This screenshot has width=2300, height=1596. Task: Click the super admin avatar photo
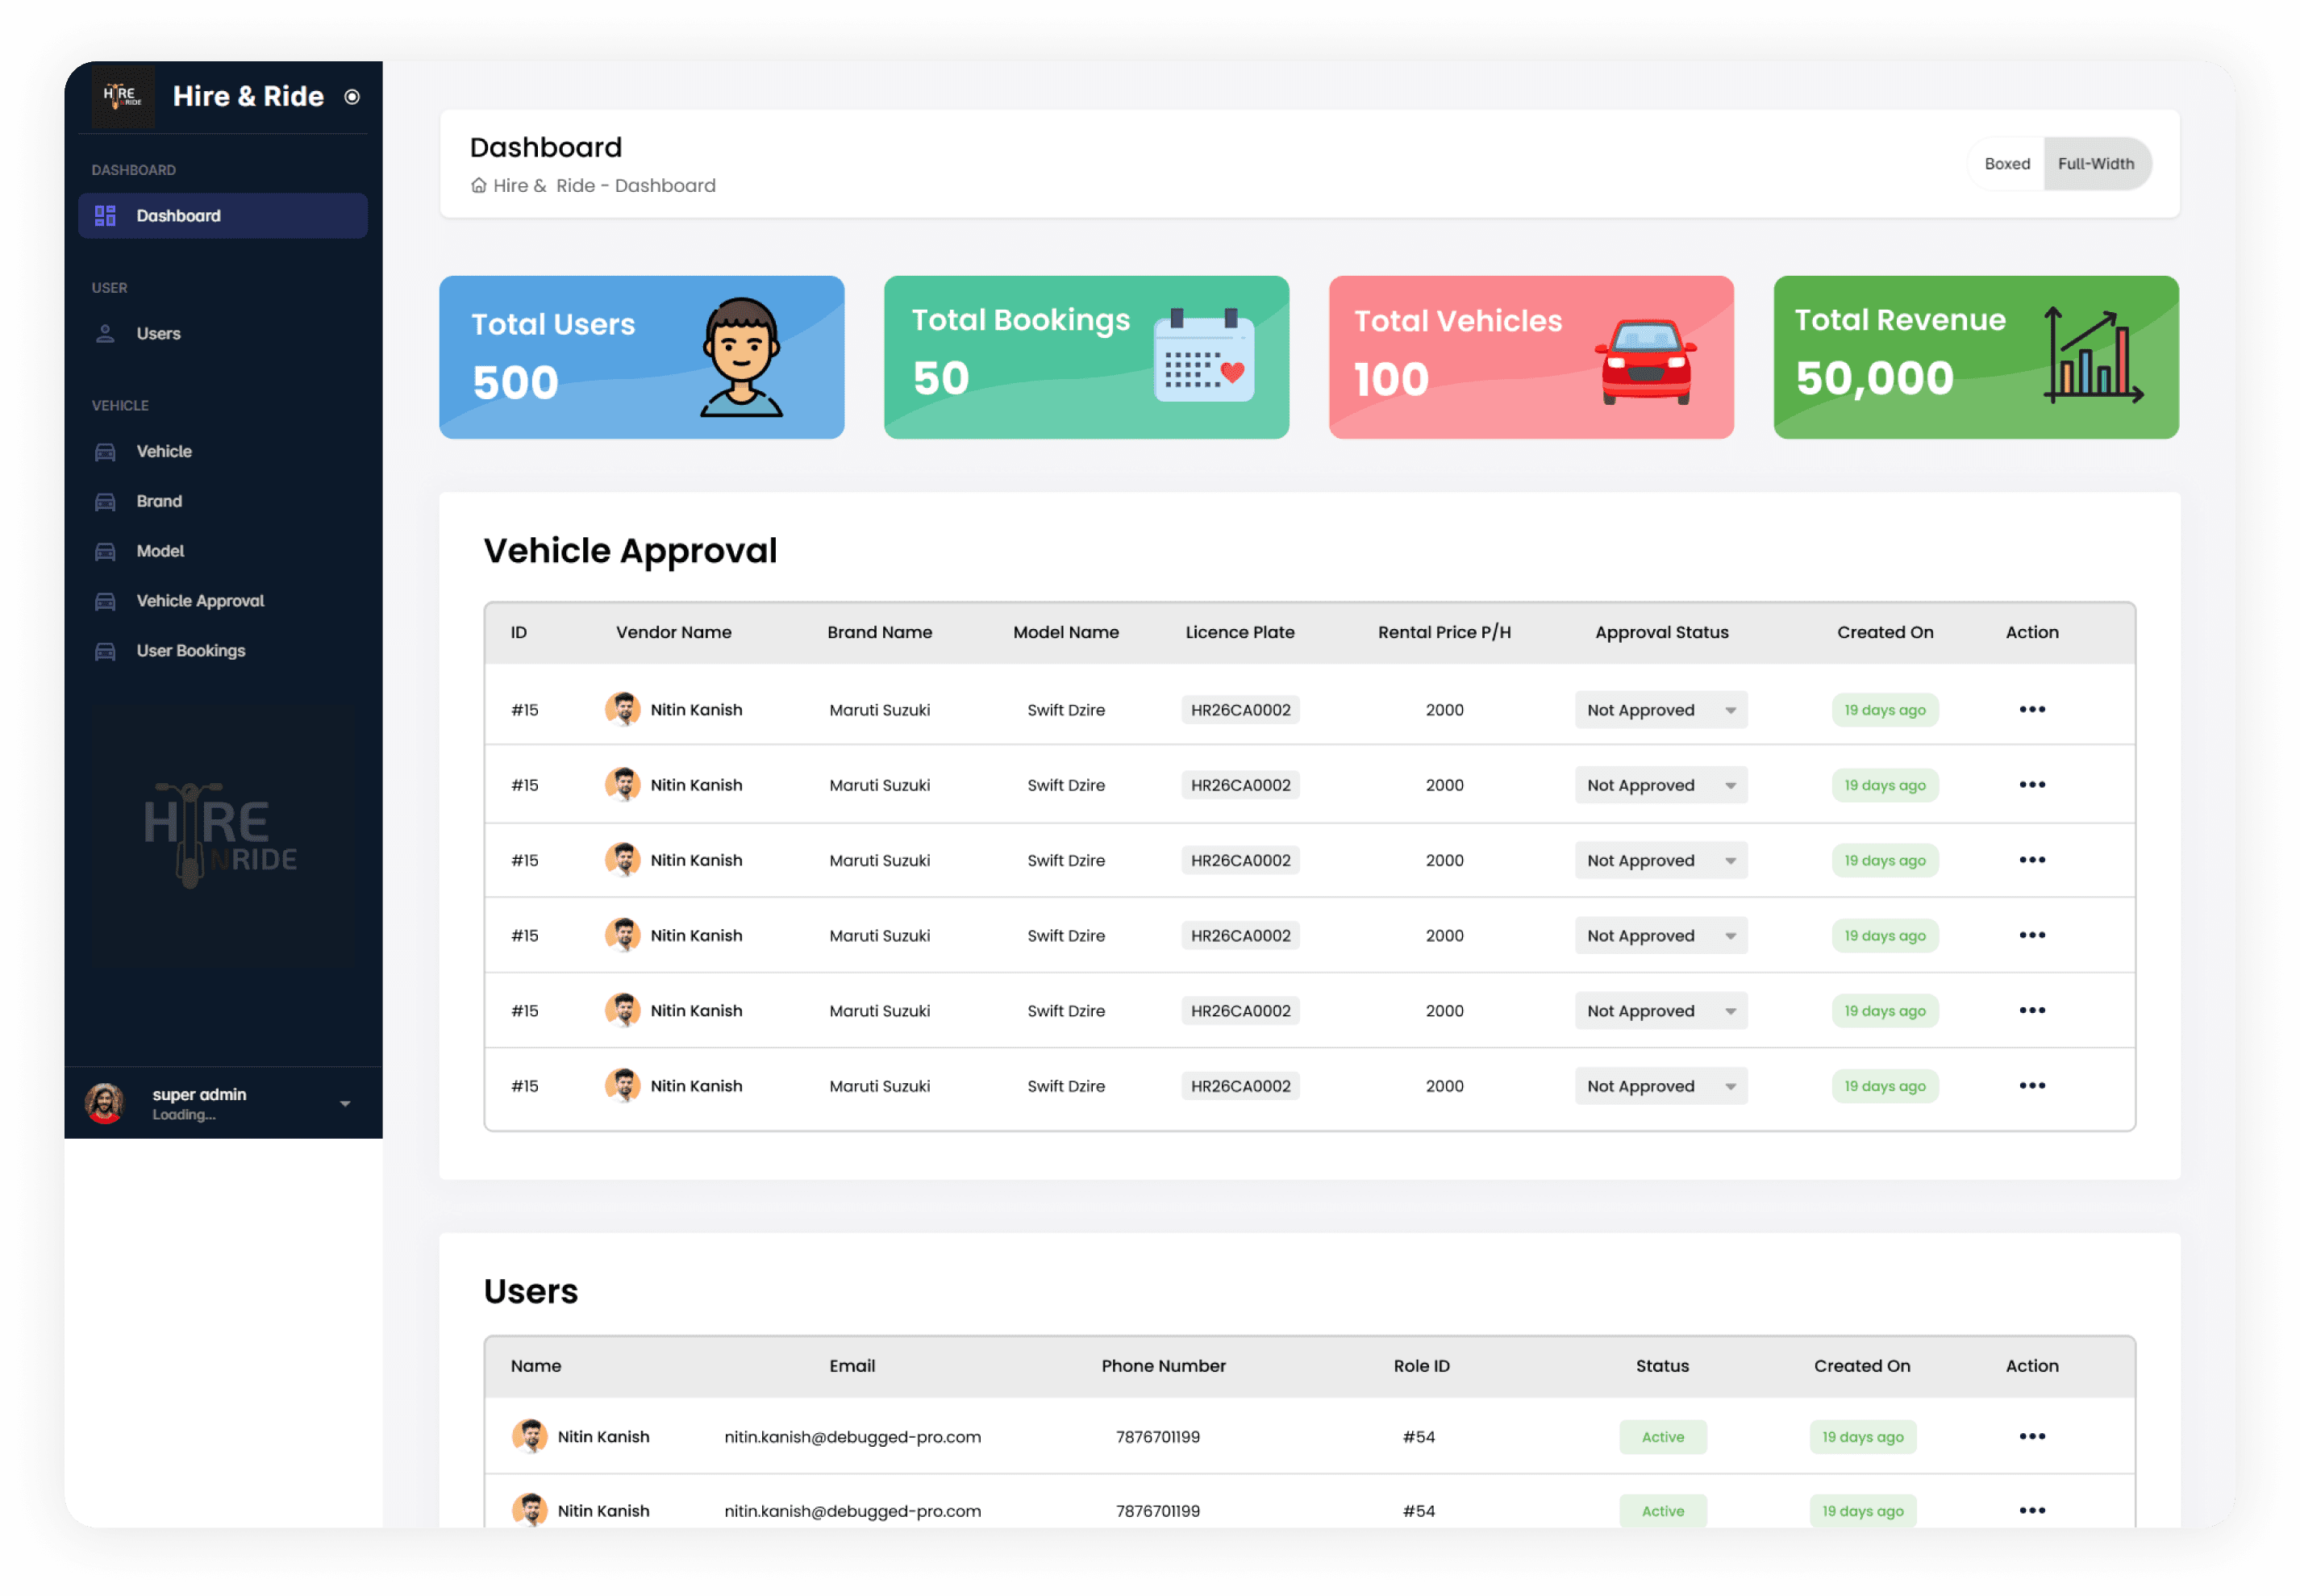tap(105, 1103)
